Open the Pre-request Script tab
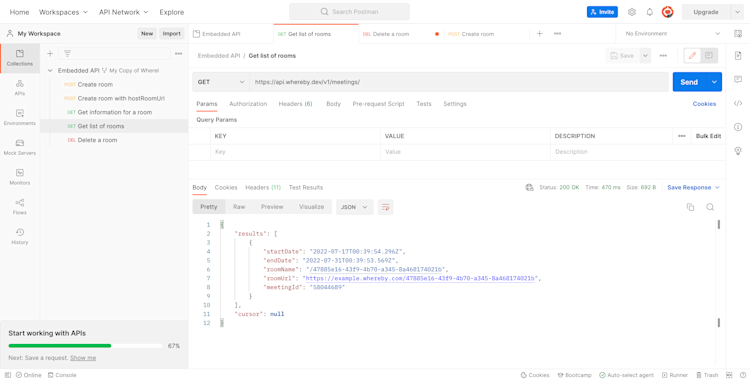 coord(378,104)
